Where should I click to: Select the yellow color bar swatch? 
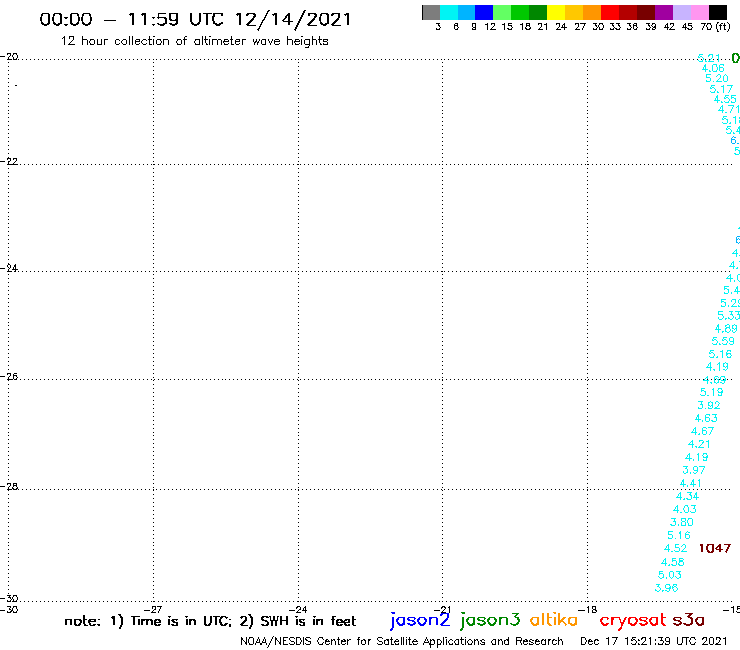[556, 12]
